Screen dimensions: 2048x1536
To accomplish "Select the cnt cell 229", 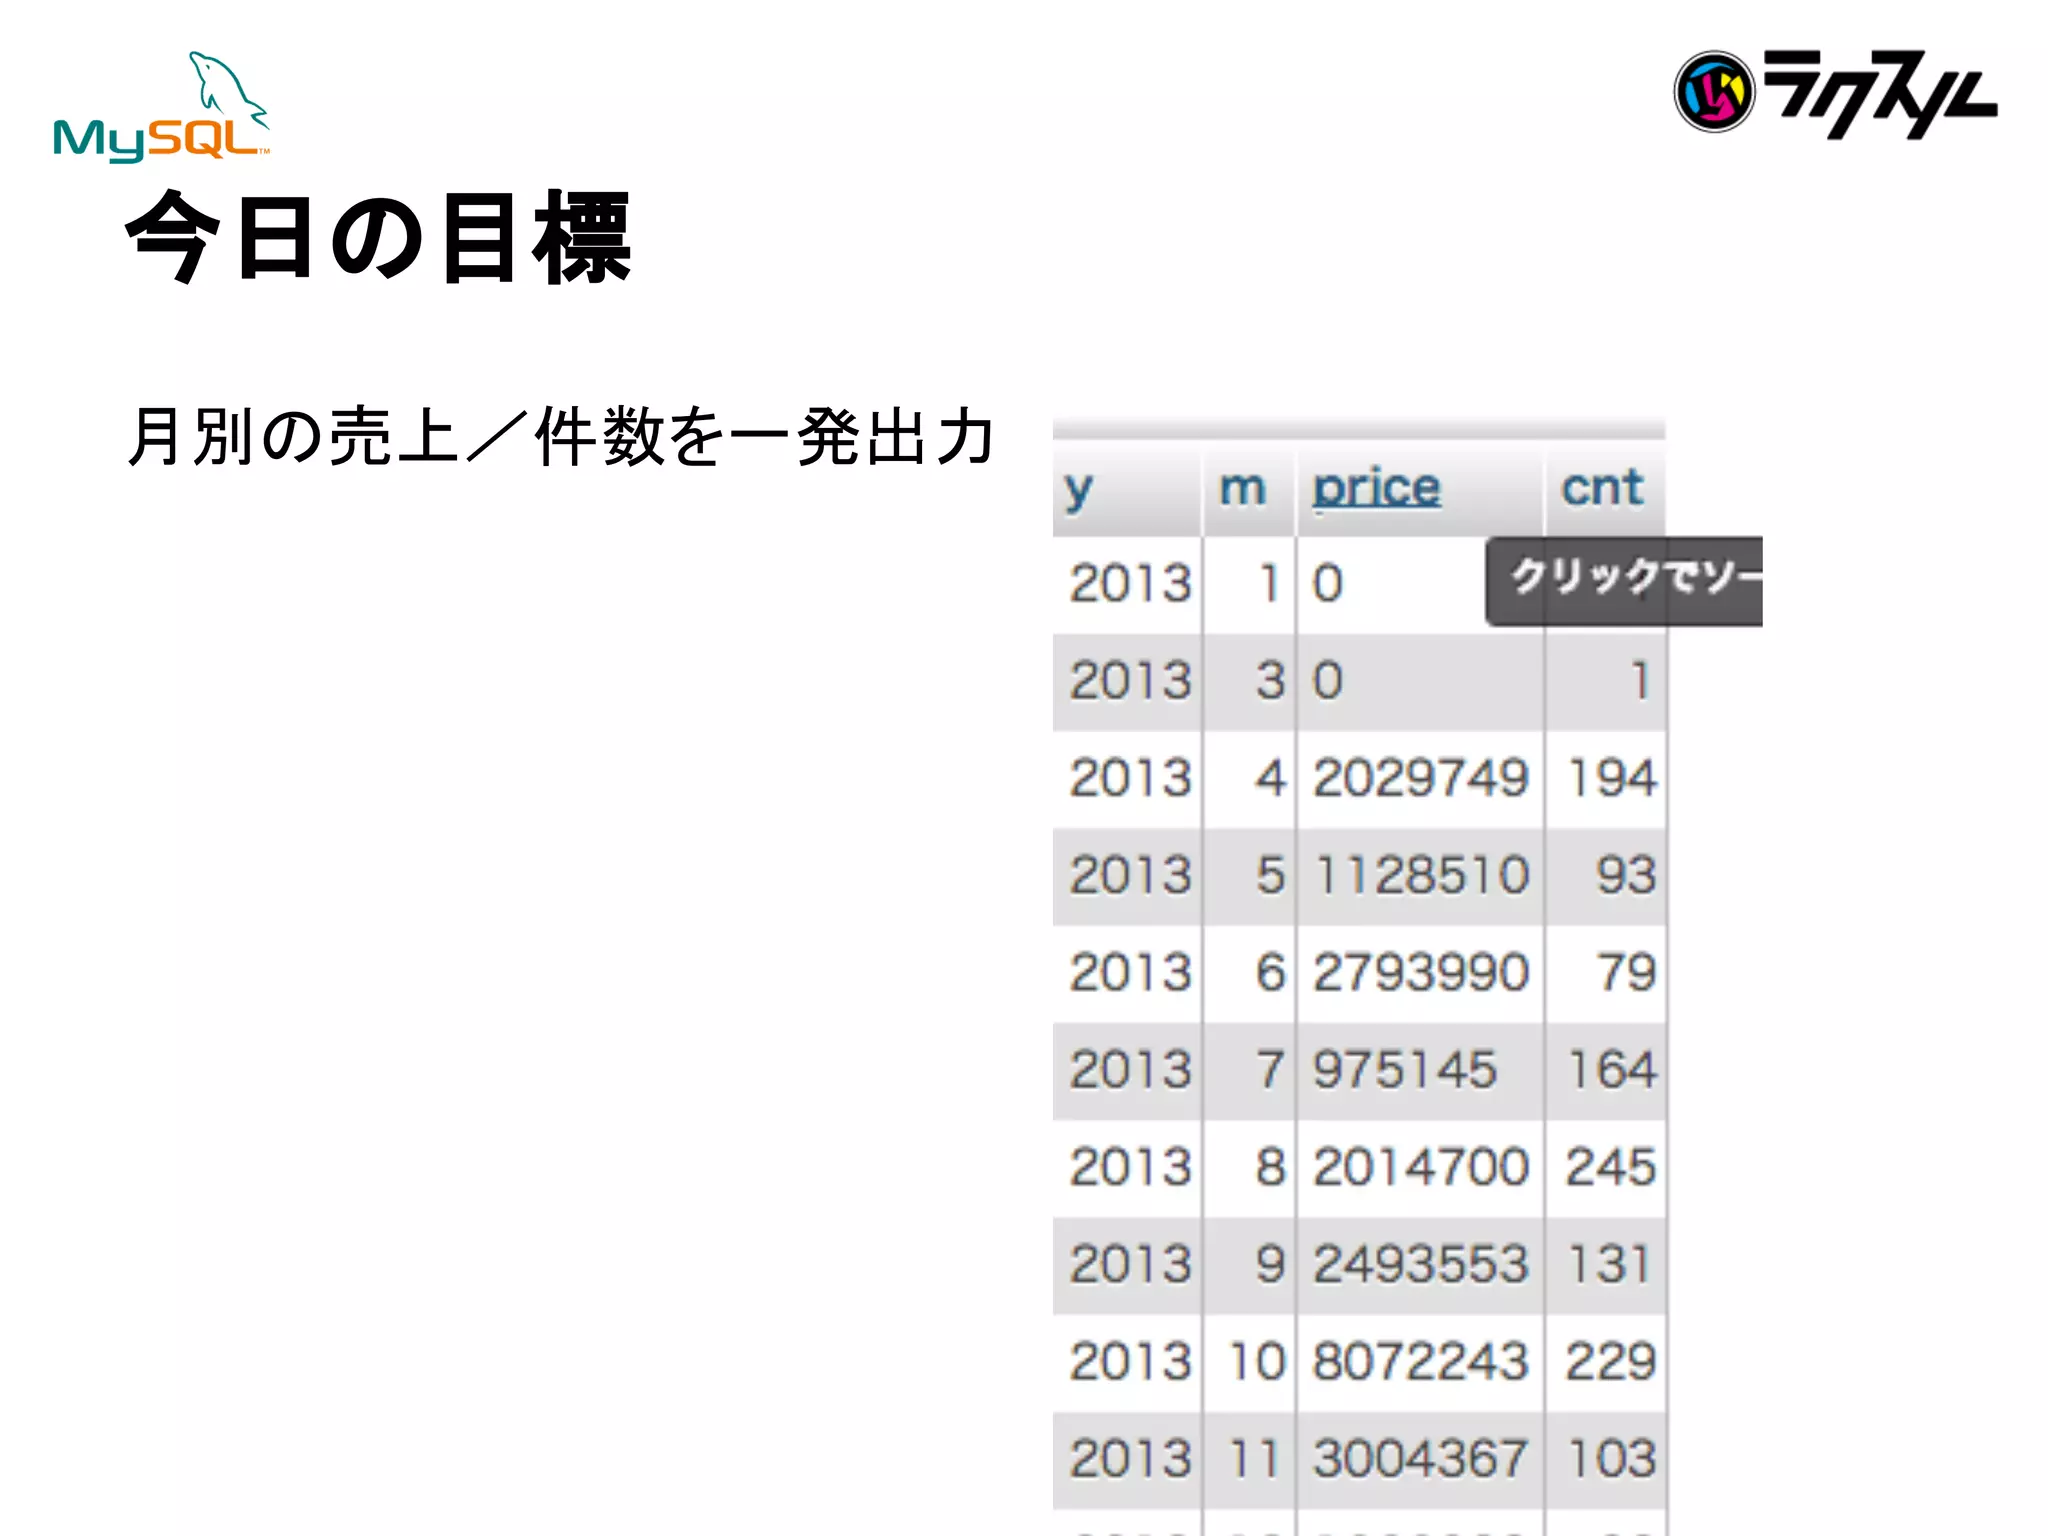I will (1605, 1361).
